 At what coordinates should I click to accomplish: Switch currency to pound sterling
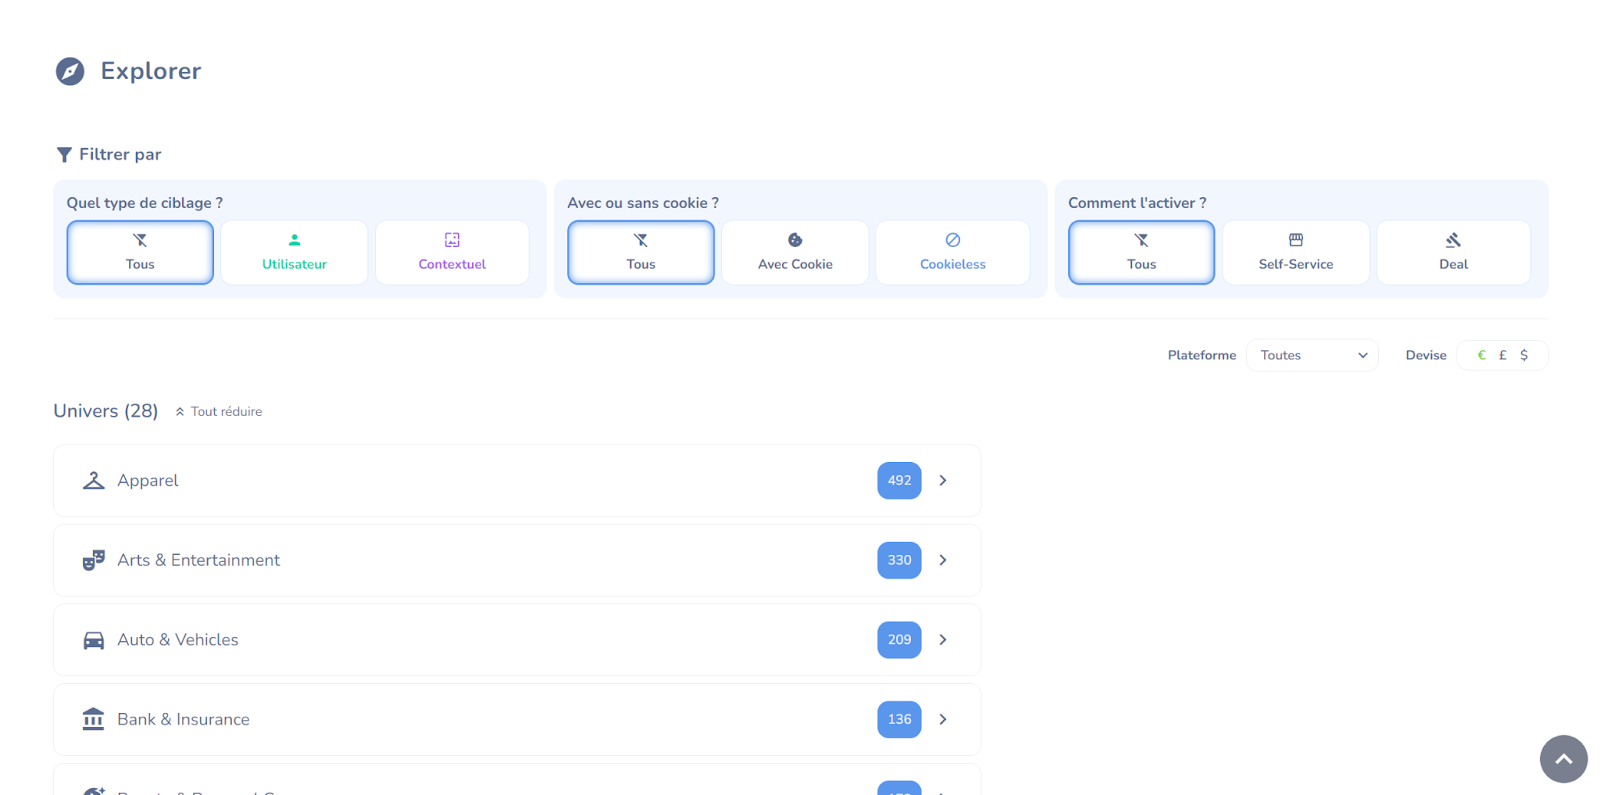pos(1502,355)
